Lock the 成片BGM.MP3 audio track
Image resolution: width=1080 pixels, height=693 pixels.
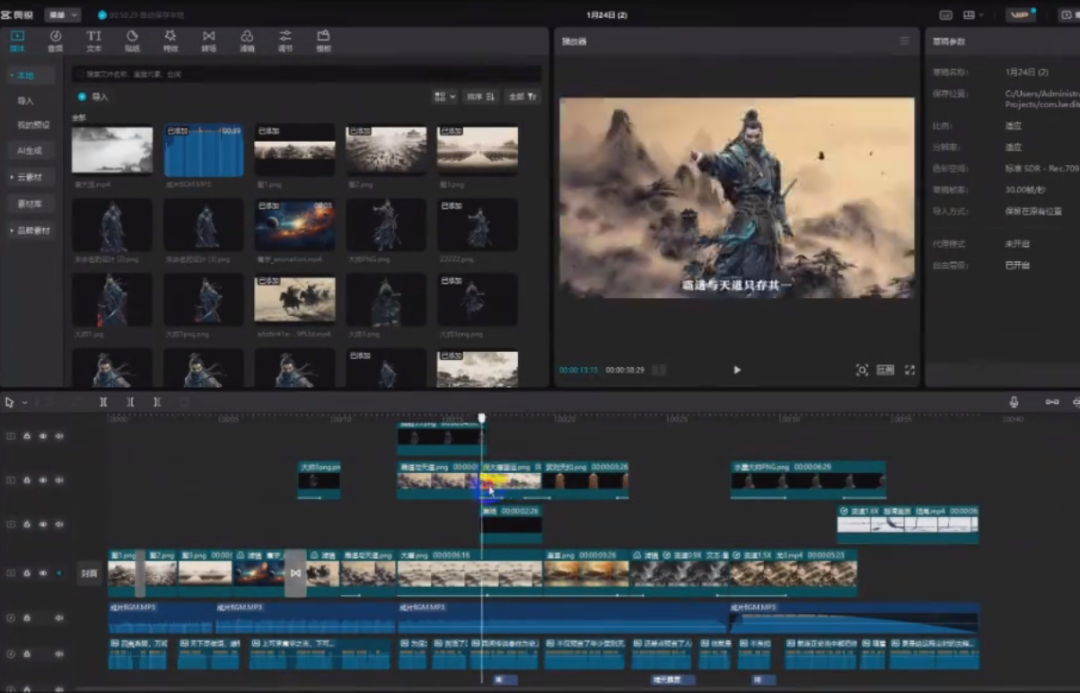pos(27,618)
